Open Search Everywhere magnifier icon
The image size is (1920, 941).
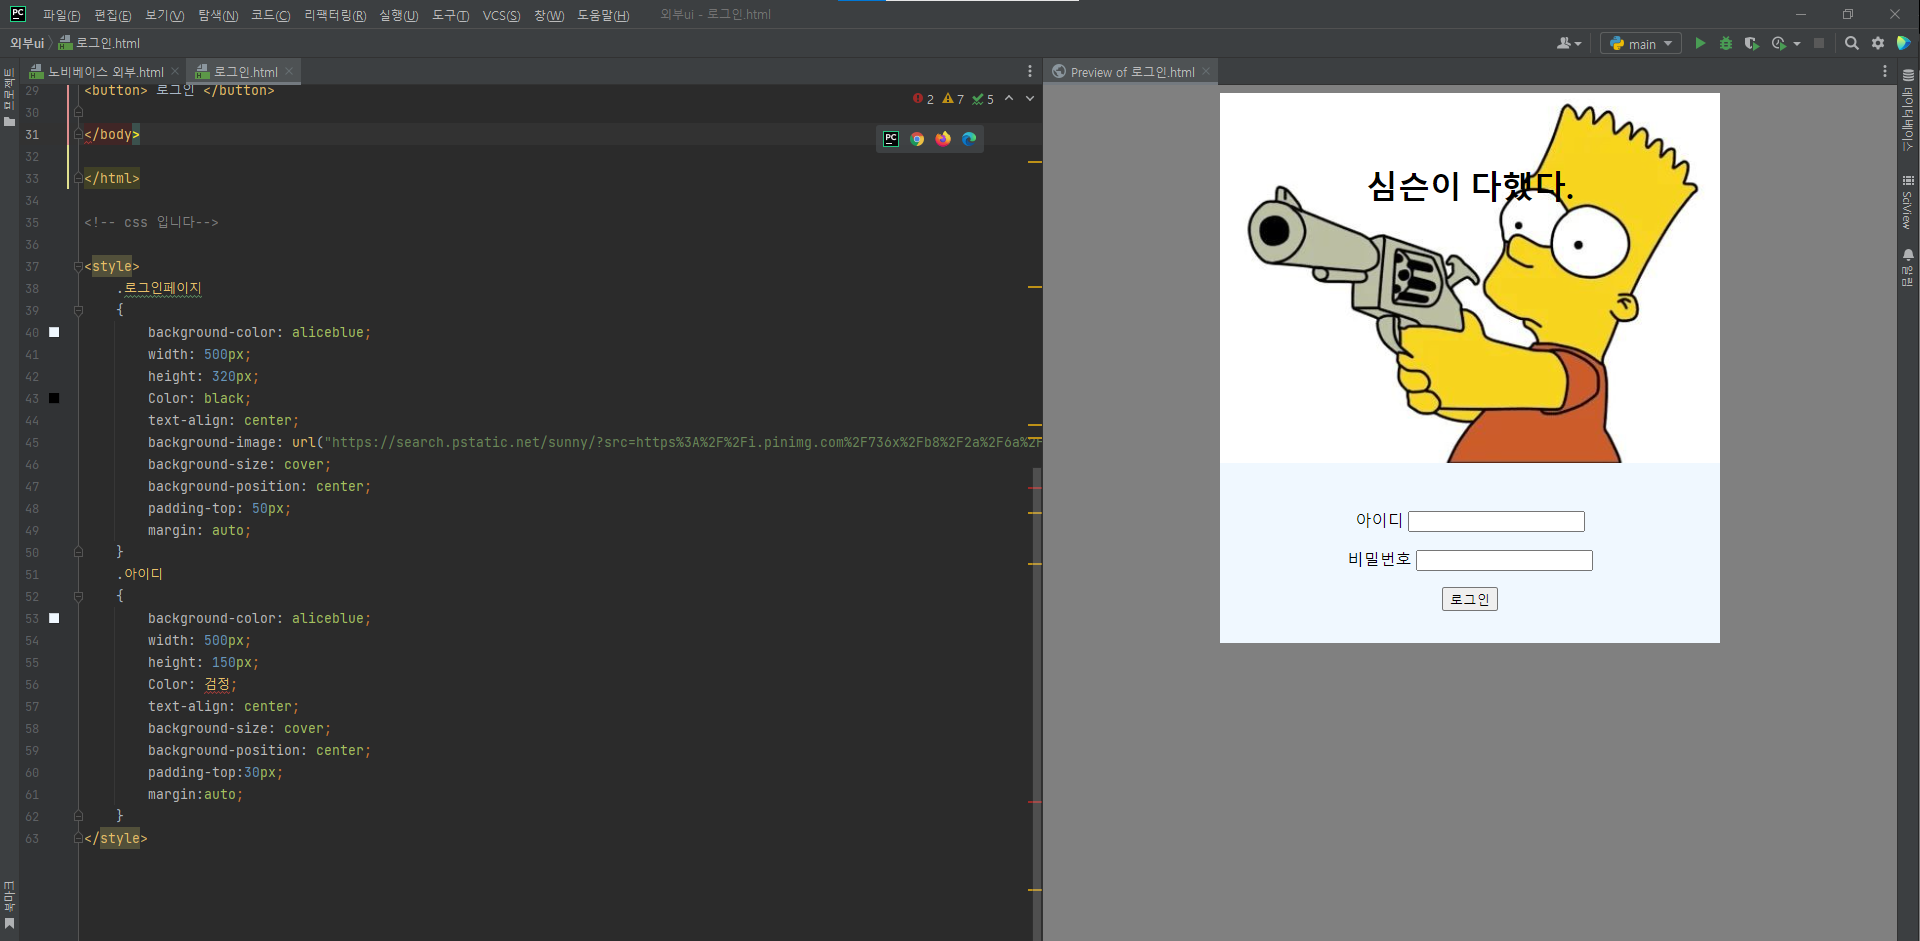(x=1852, y=43)
